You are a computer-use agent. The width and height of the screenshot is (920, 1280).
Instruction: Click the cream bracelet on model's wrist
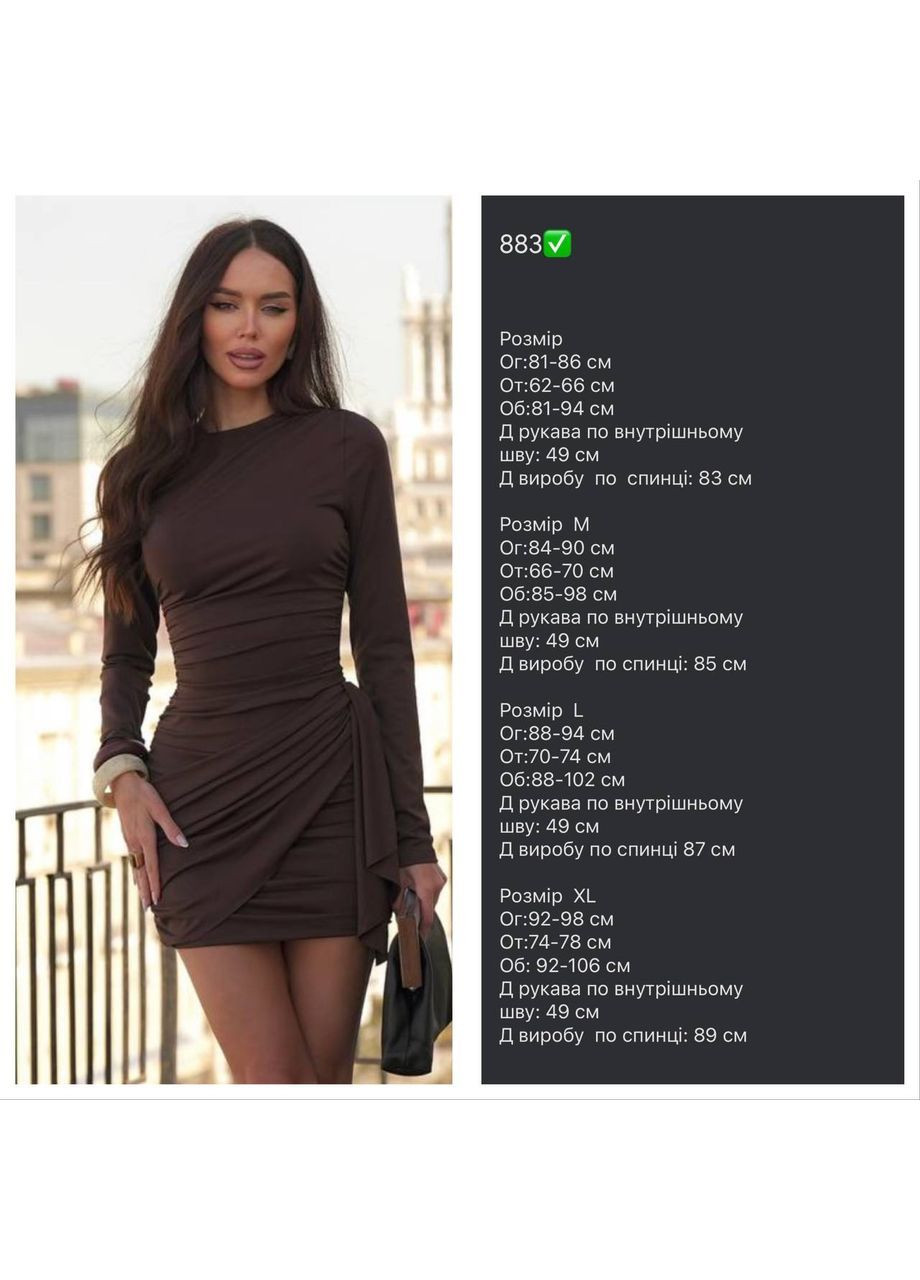[x=119, y=777]
